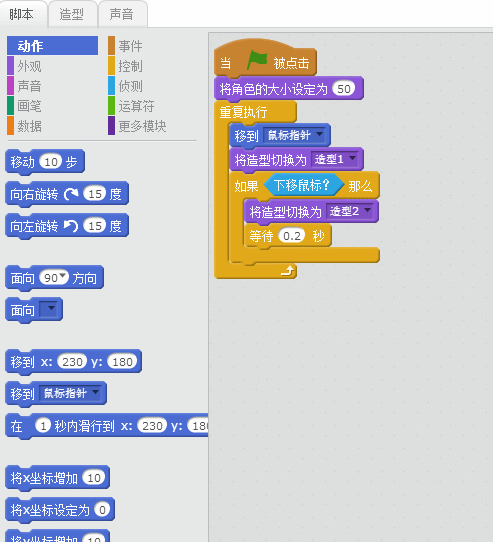Open the 声音 tab at top
493x542 pixels.
point(122,15)
